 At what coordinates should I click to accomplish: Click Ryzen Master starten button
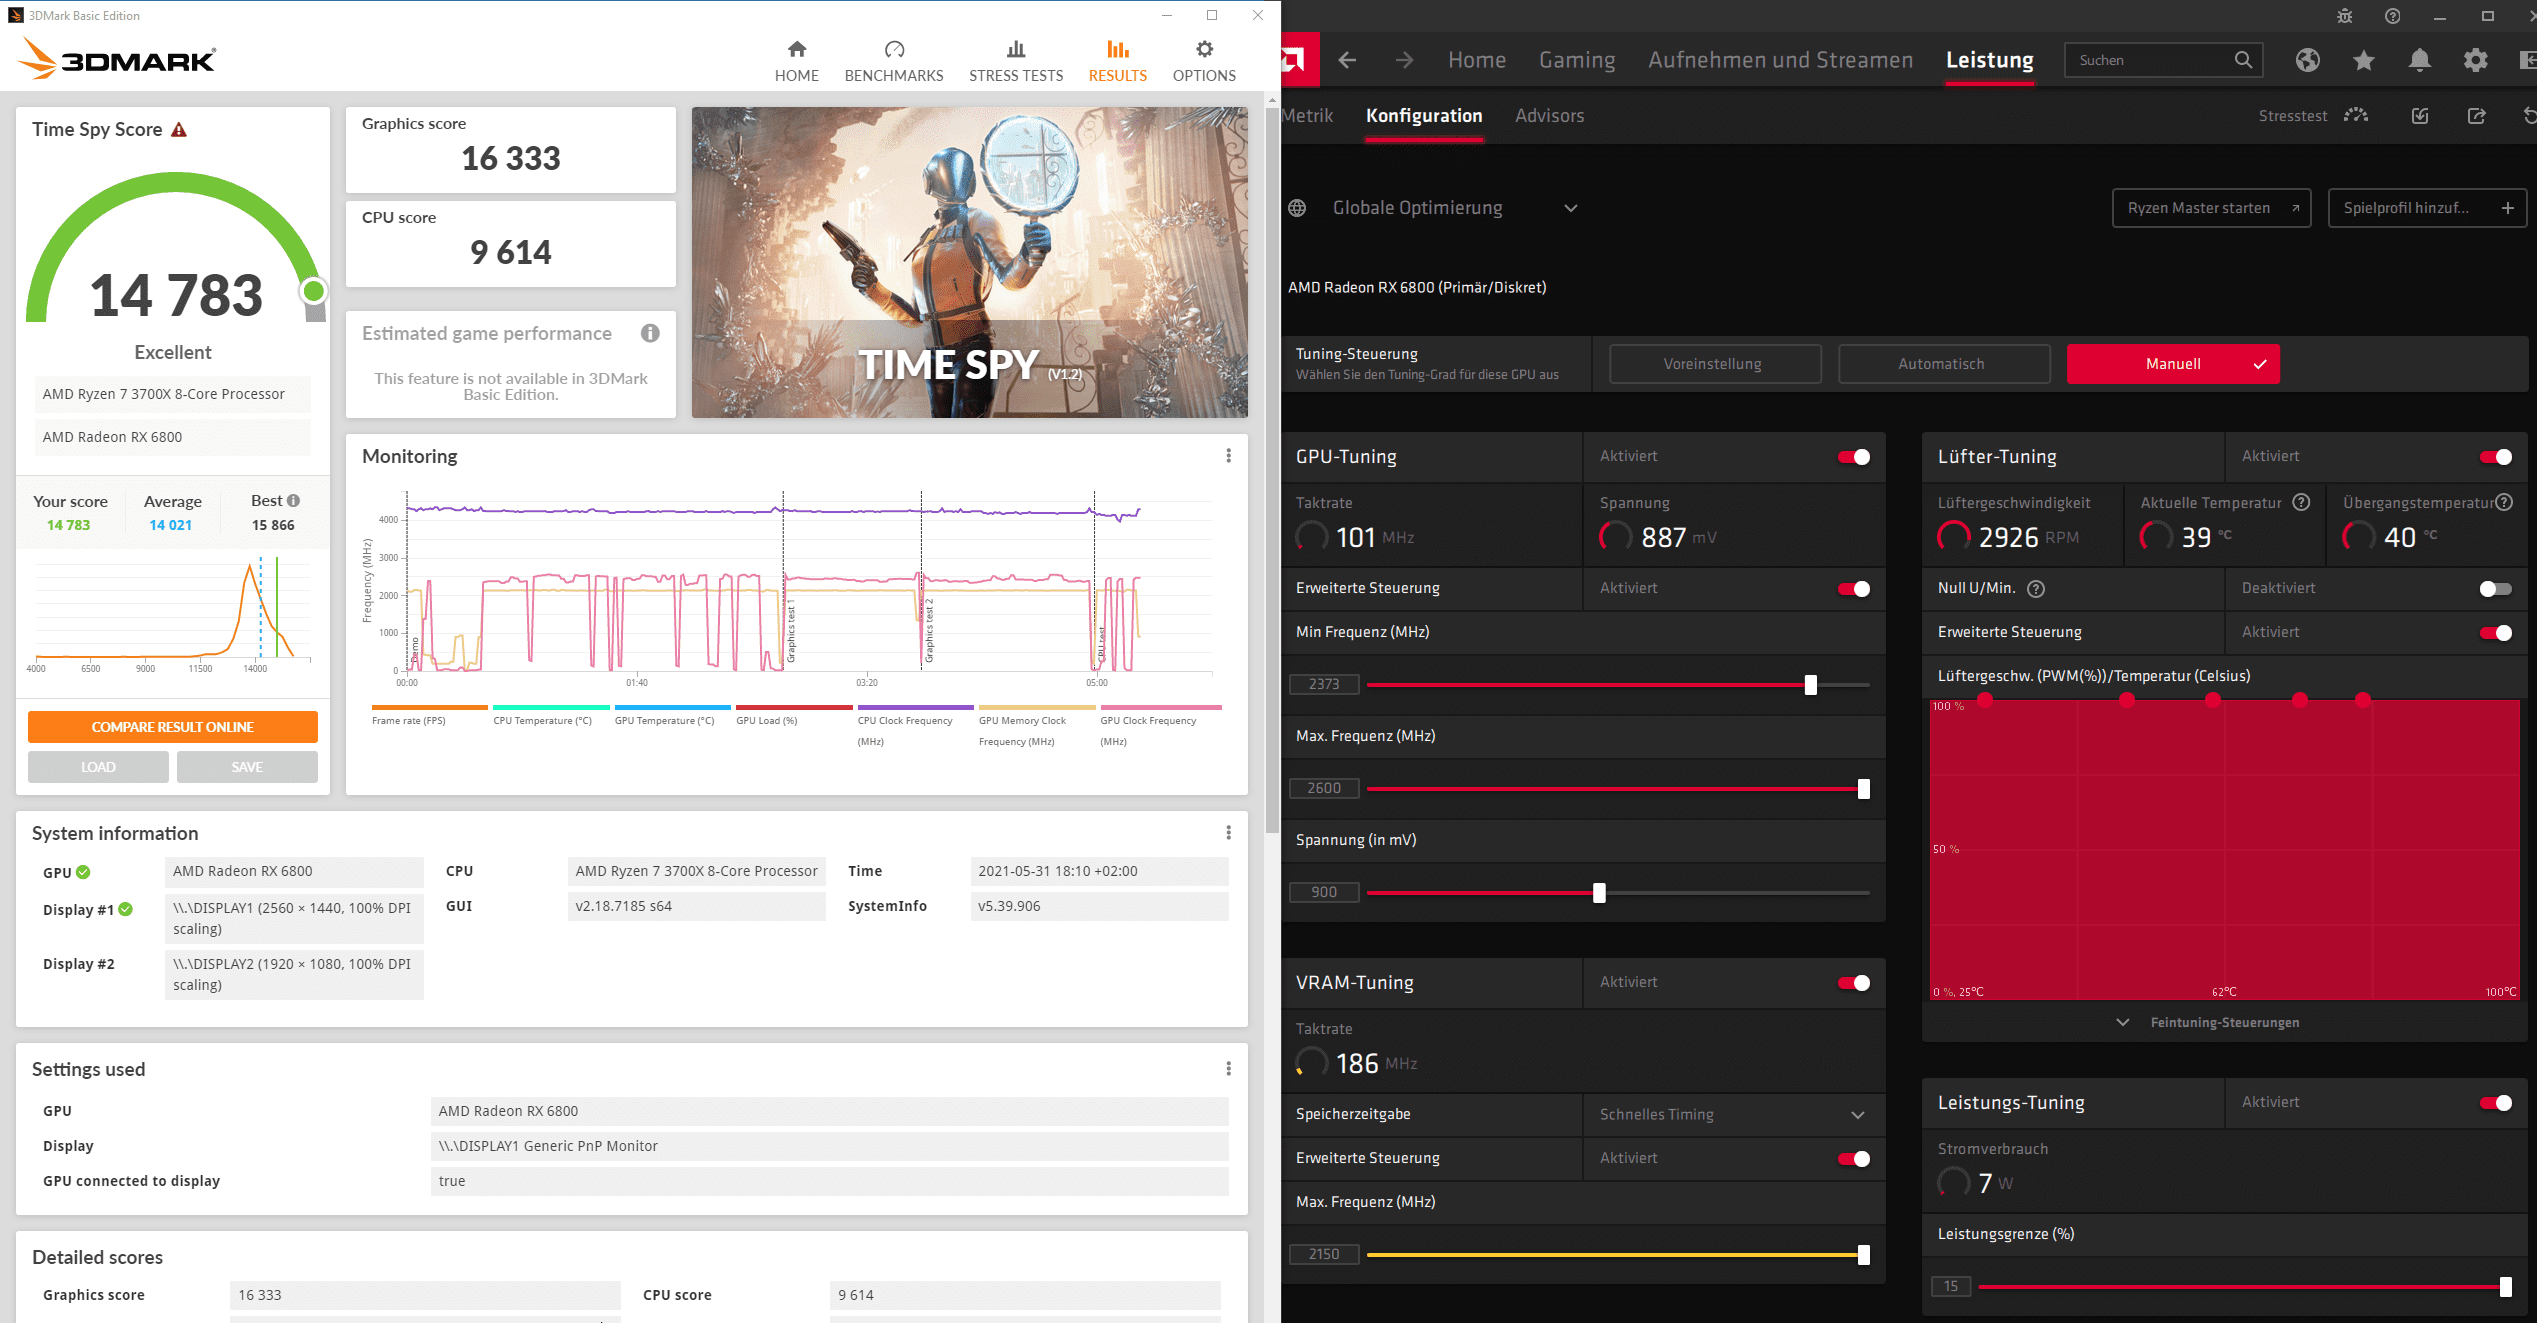pos(2211,208)
